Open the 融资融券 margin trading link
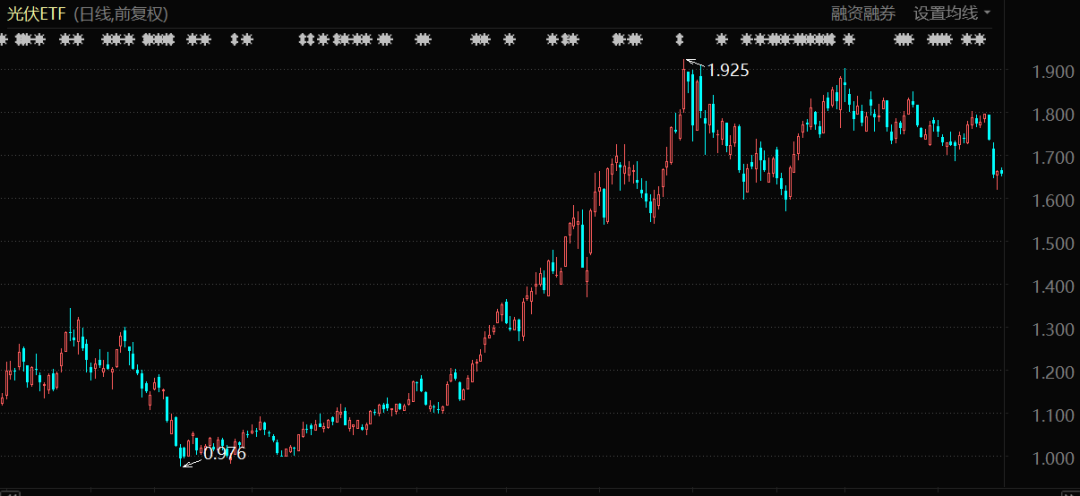 click(863, 13)
